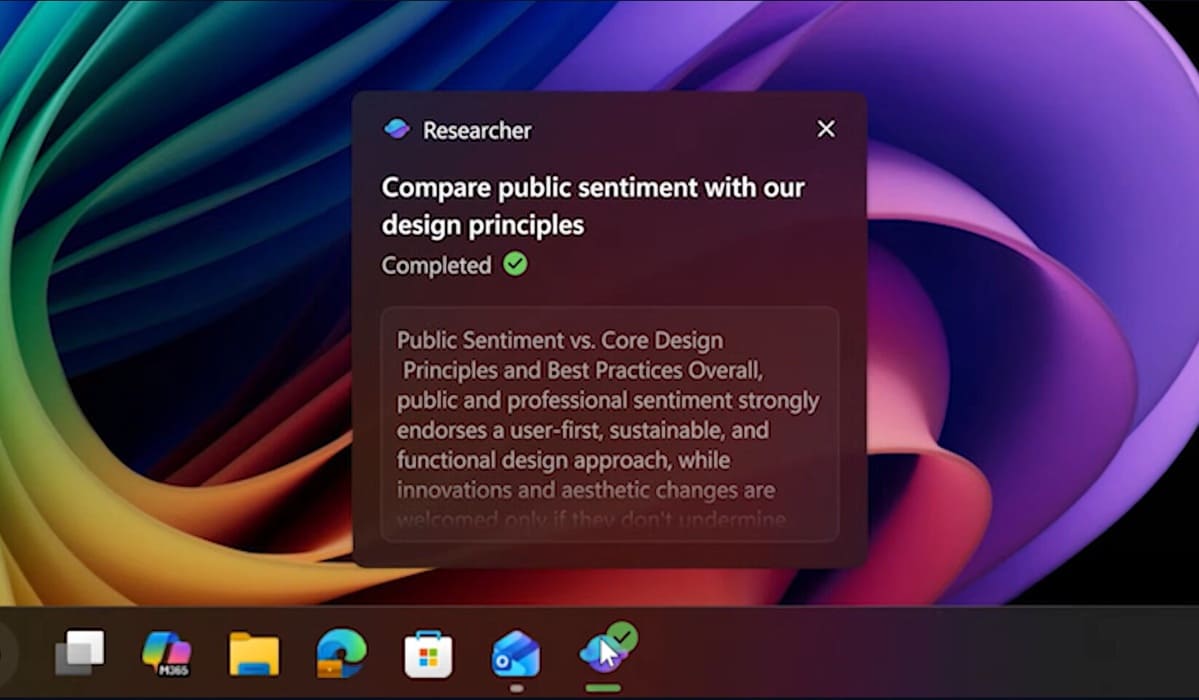This screenshot has height=700, width=1199.
Task: Click the "Completed" status label
Action: [436, 266]
